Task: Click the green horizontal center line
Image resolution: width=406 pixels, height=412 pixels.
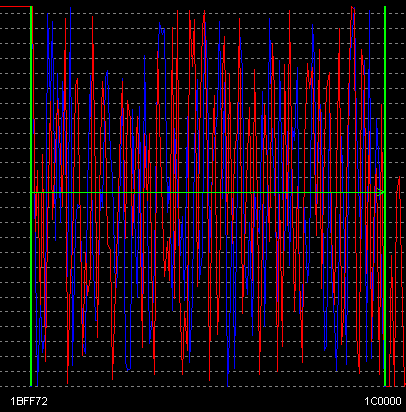Action: 207,192
